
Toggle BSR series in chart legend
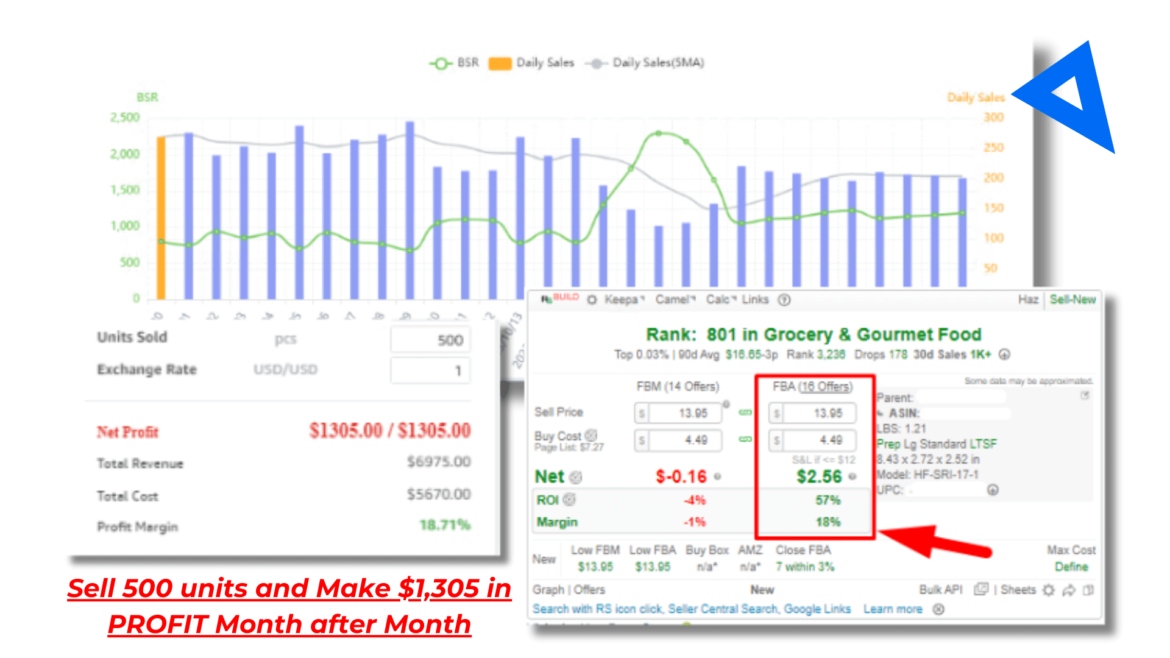point(455,63)
